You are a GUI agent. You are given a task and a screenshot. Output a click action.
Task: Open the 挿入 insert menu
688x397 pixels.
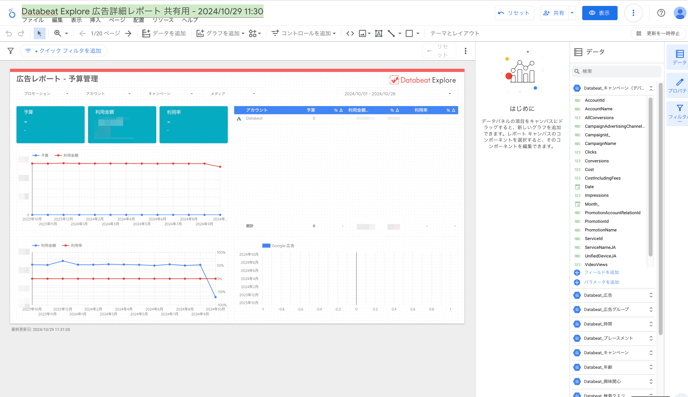(95, 20)
